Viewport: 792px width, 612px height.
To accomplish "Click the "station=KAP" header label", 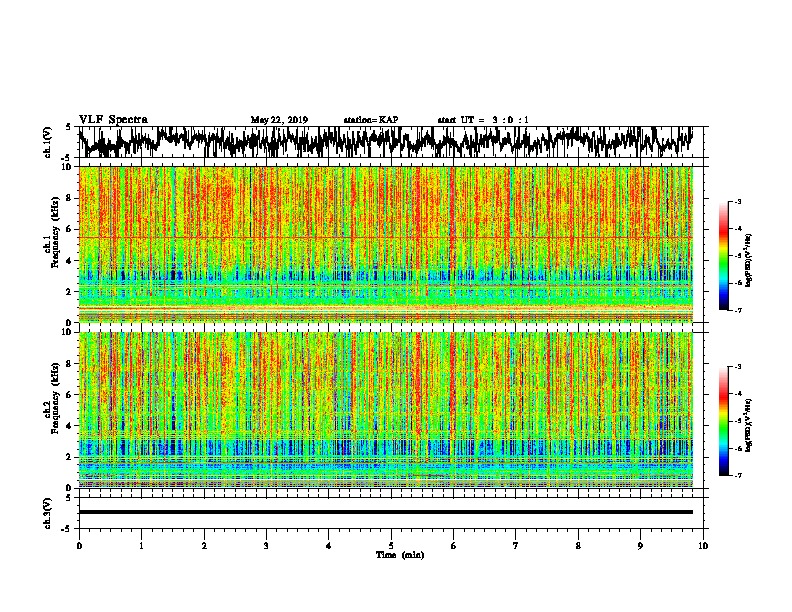I will pyautogui.click(x=371, y=120).
